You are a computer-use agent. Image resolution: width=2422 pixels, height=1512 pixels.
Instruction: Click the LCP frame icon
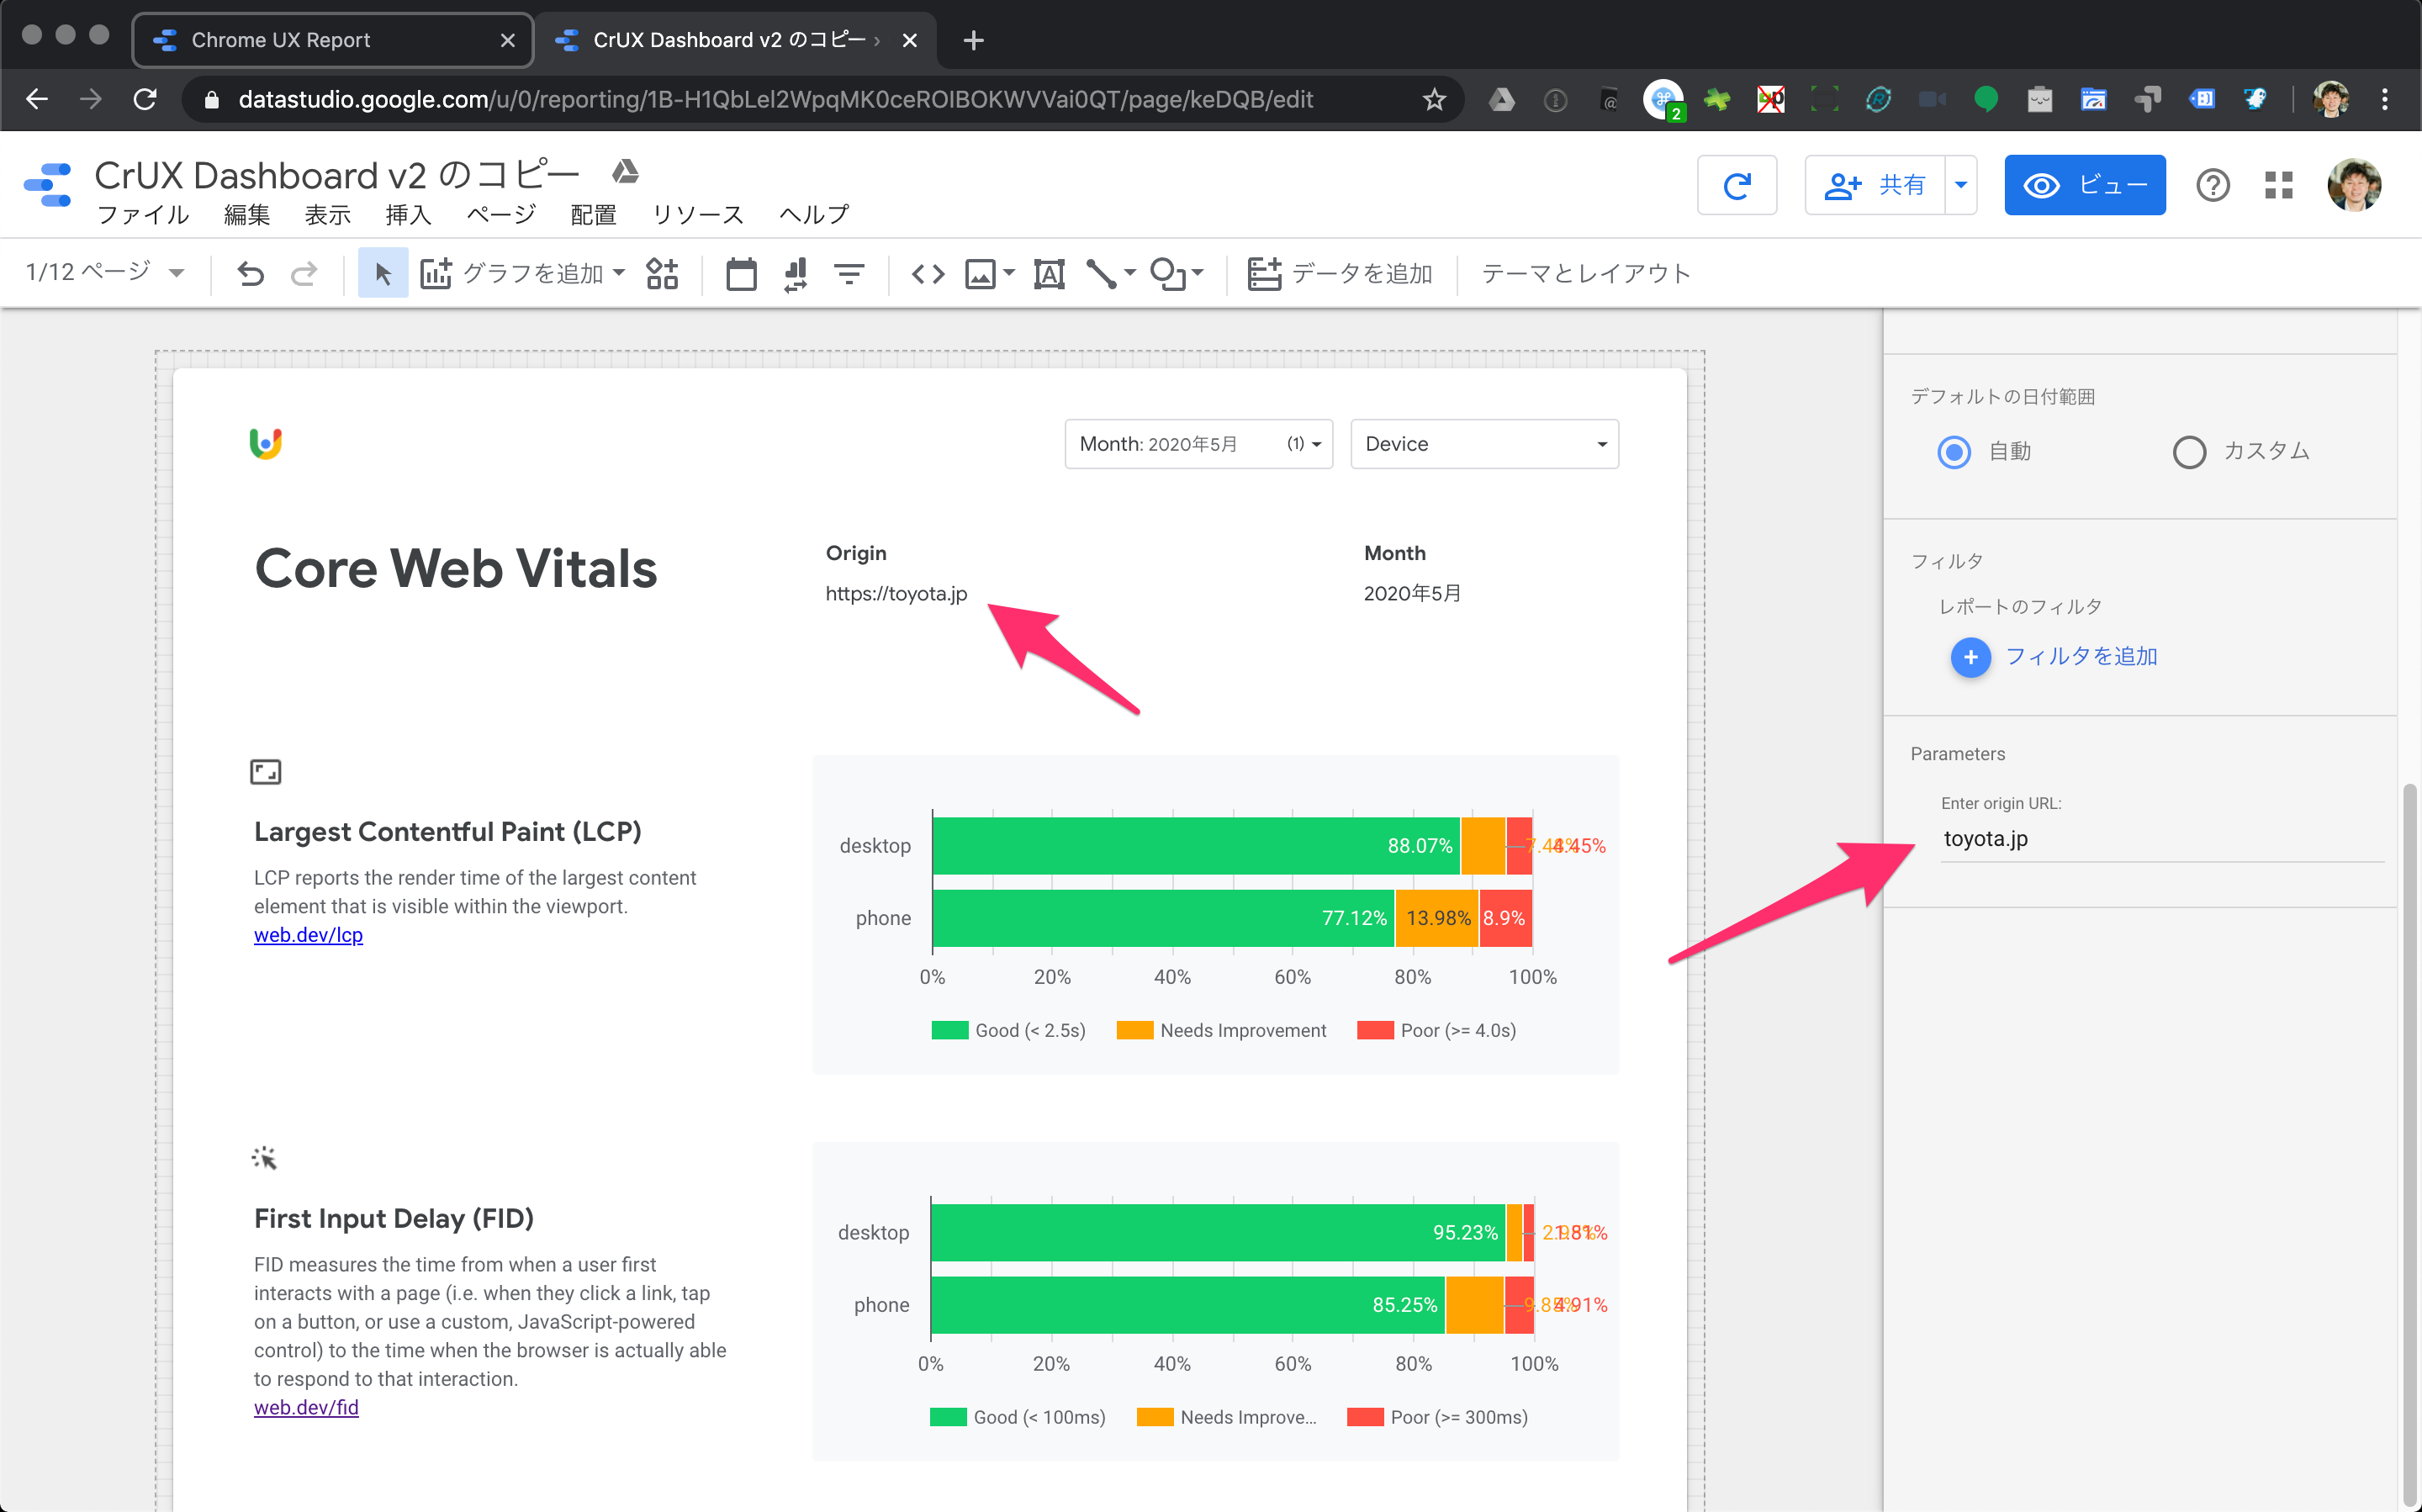coord(265,771)
